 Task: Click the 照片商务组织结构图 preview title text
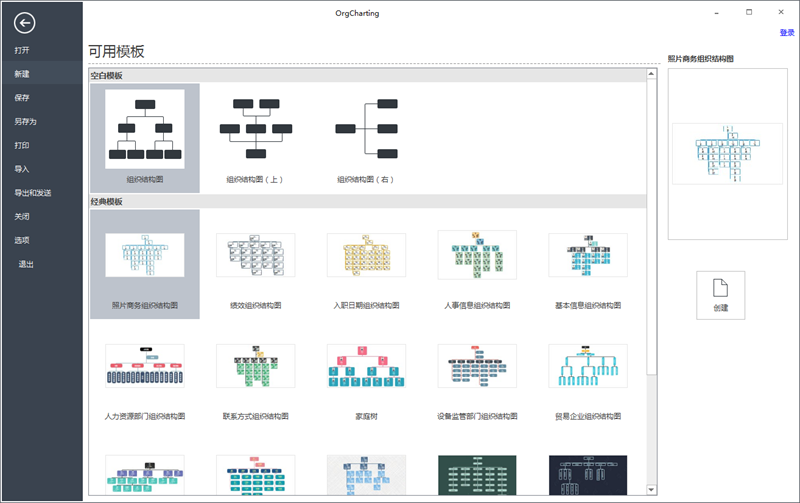coord(701,59)
